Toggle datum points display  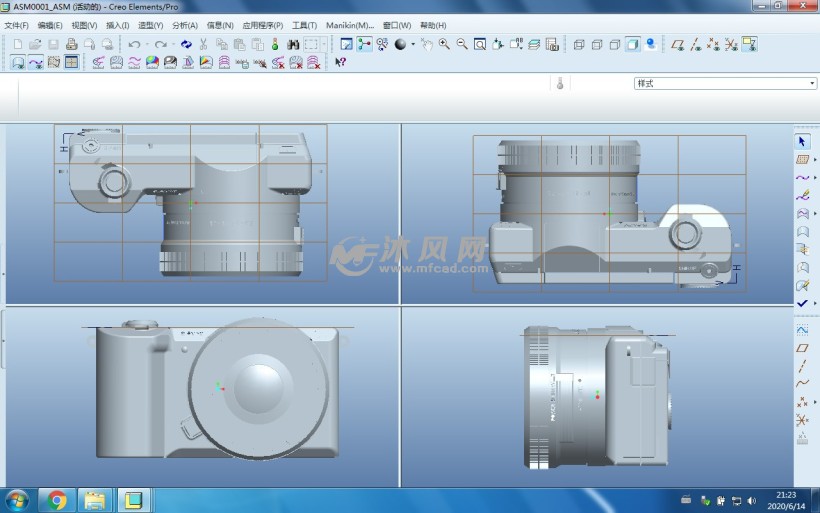[713, 44]
